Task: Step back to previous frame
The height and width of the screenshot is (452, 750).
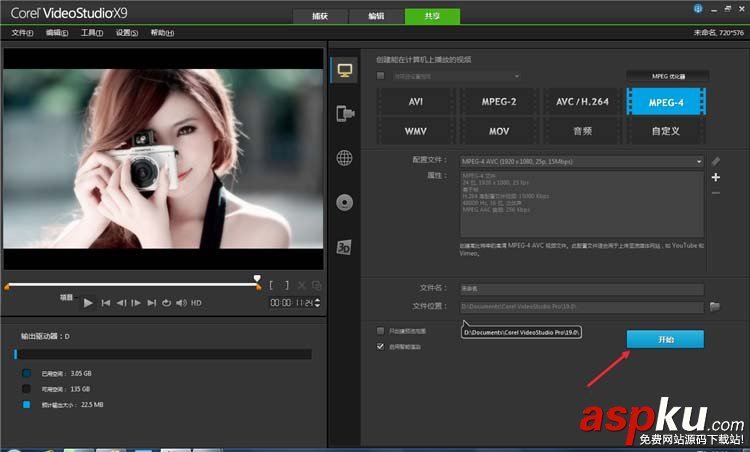Action: point(121,303)
